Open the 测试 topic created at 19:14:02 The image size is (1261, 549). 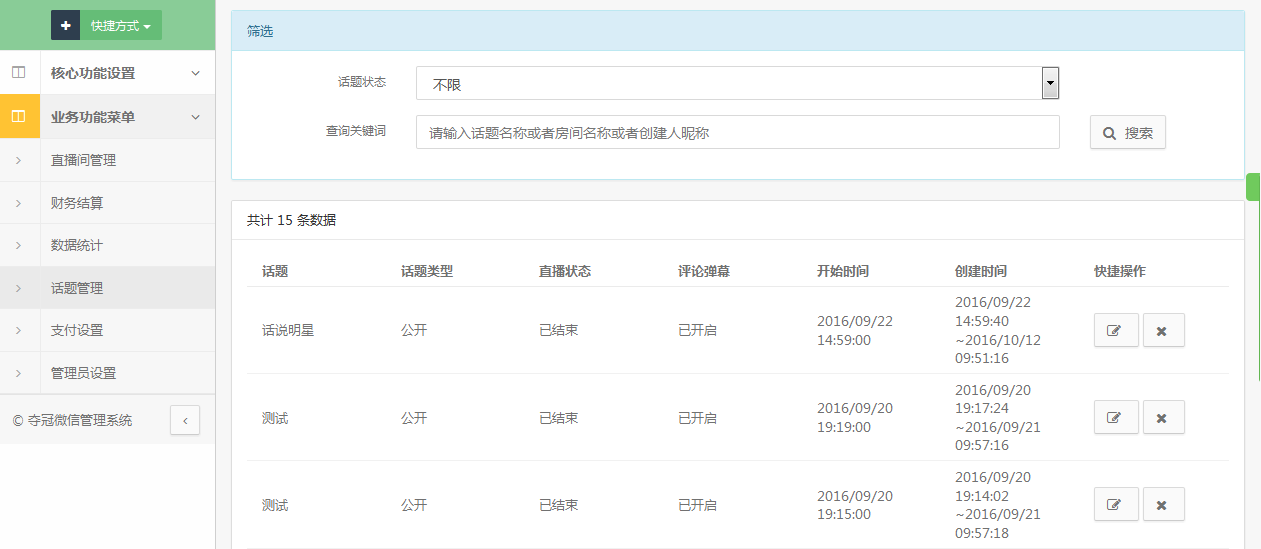pos(275,505)
